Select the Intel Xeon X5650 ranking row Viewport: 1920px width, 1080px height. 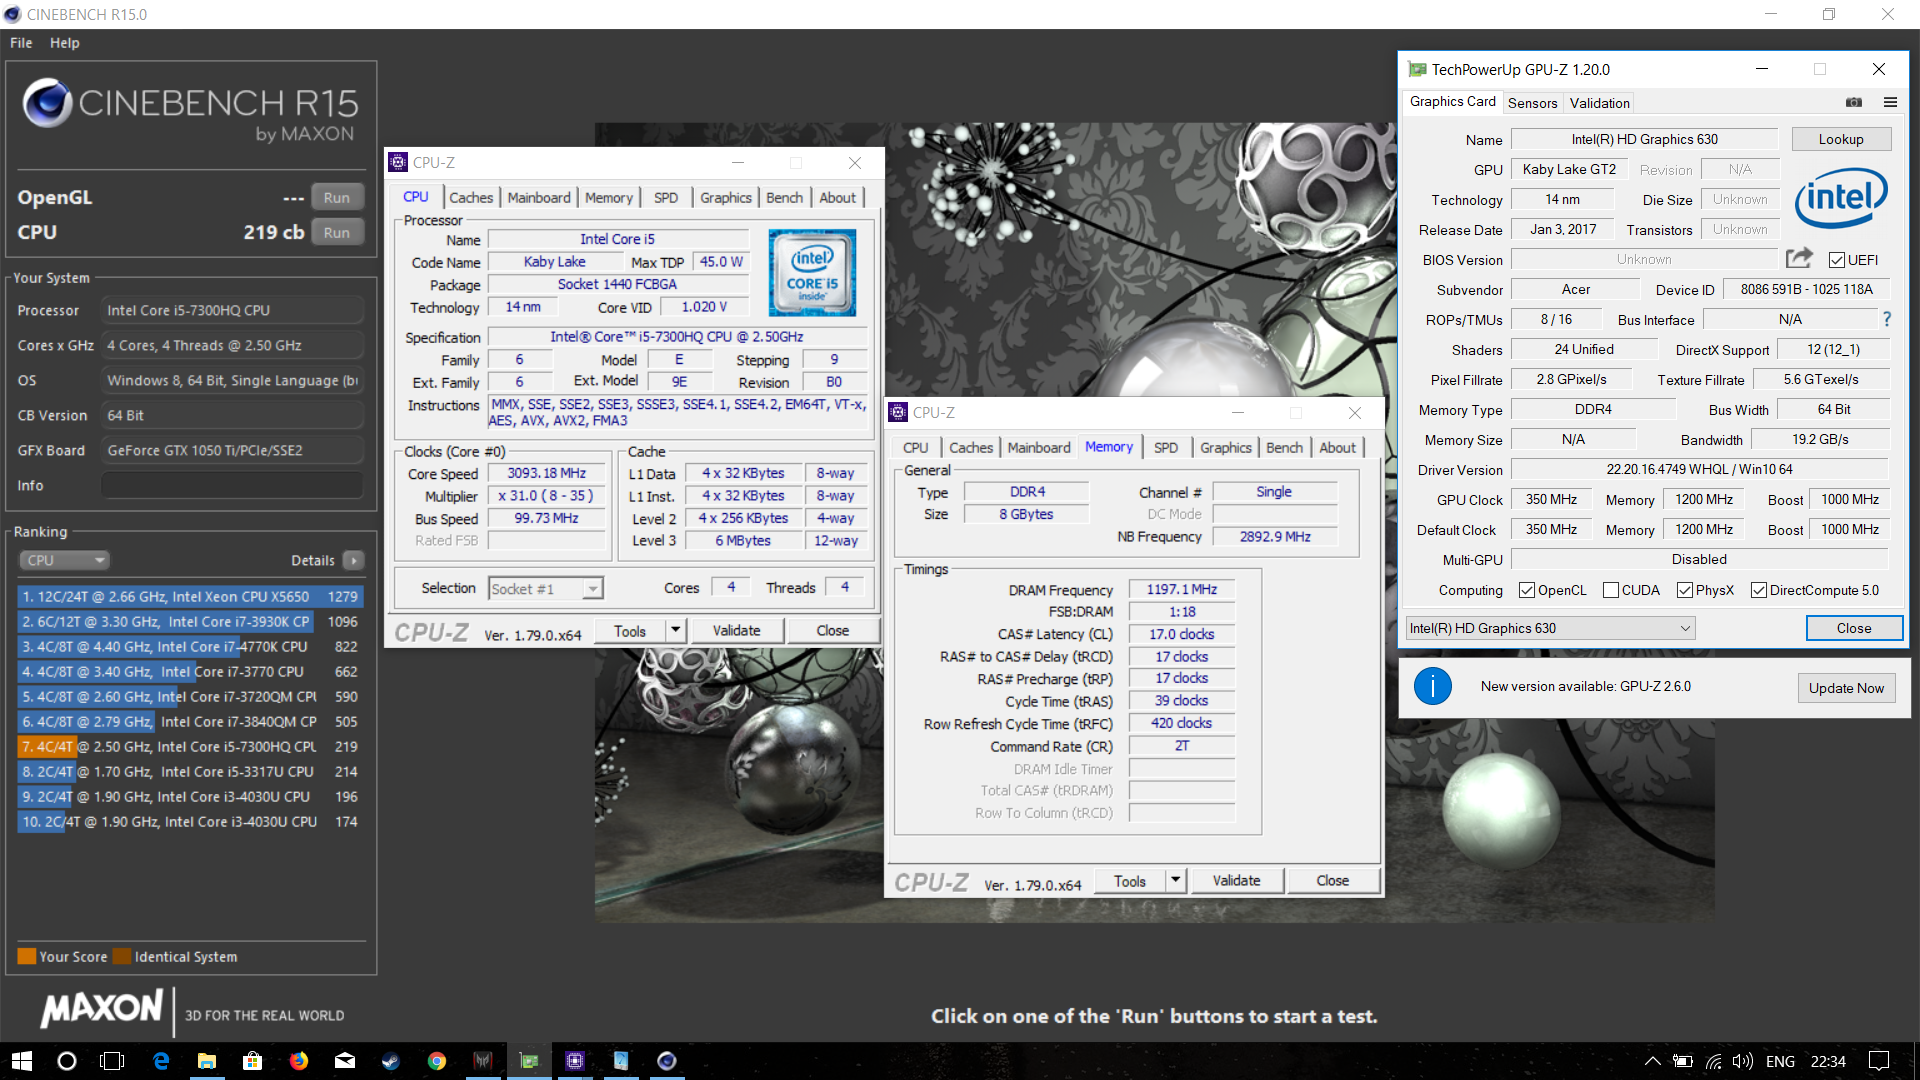190,597
